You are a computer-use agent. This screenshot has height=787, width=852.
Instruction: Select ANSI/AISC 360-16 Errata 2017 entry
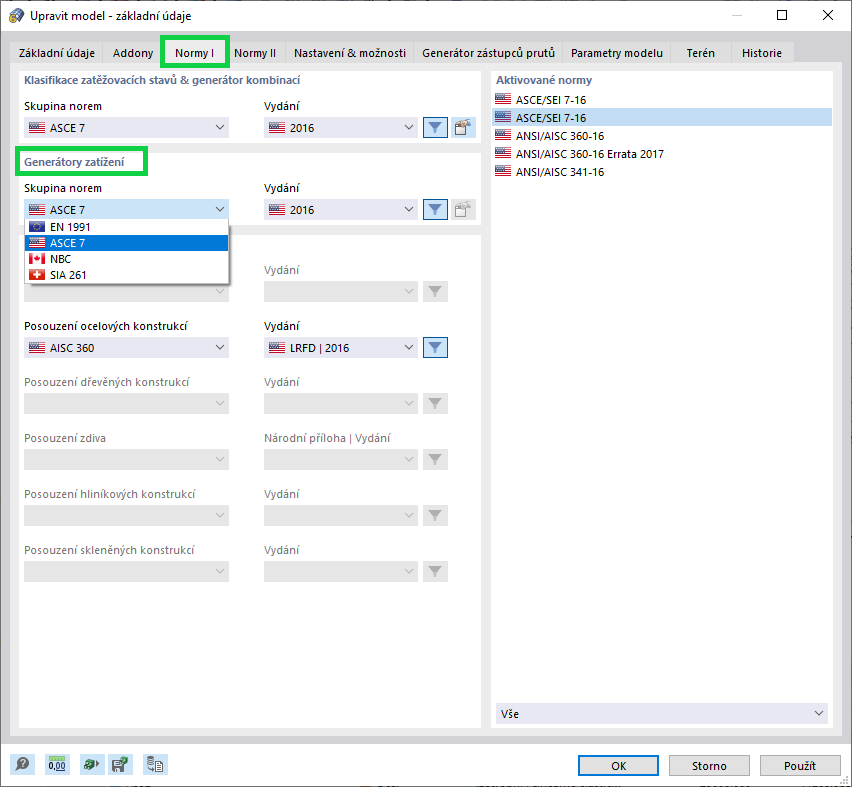662,154
